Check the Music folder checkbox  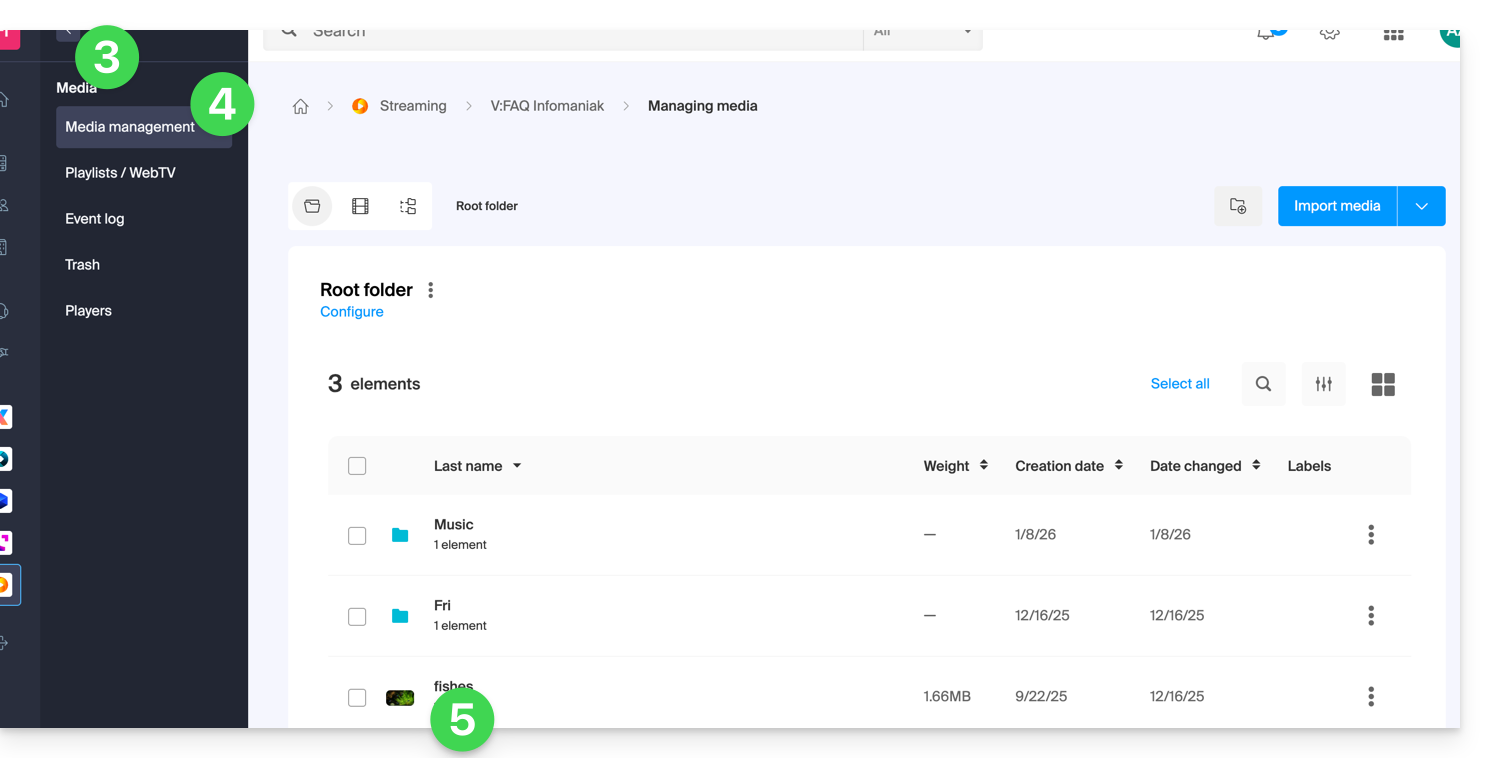tap(357, 536)
